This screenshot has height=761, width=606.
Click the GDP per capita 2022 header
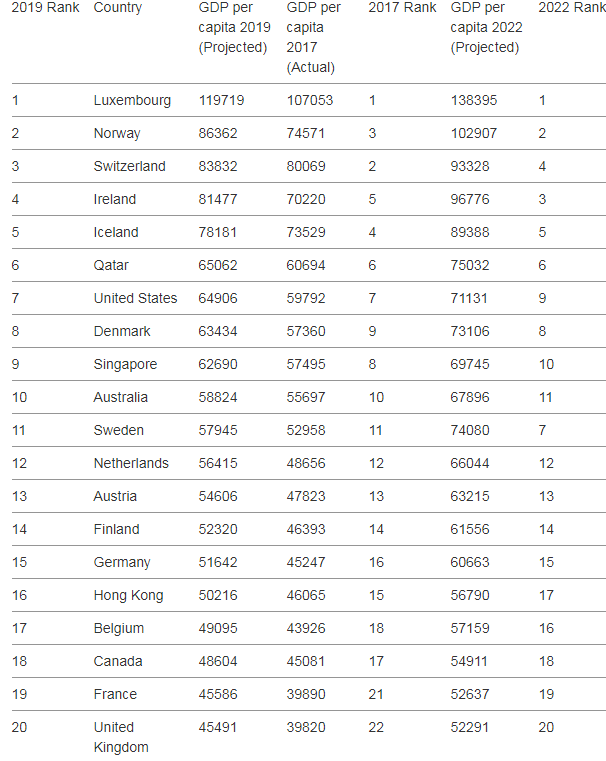pyautogui.click(x=486, y=27)
